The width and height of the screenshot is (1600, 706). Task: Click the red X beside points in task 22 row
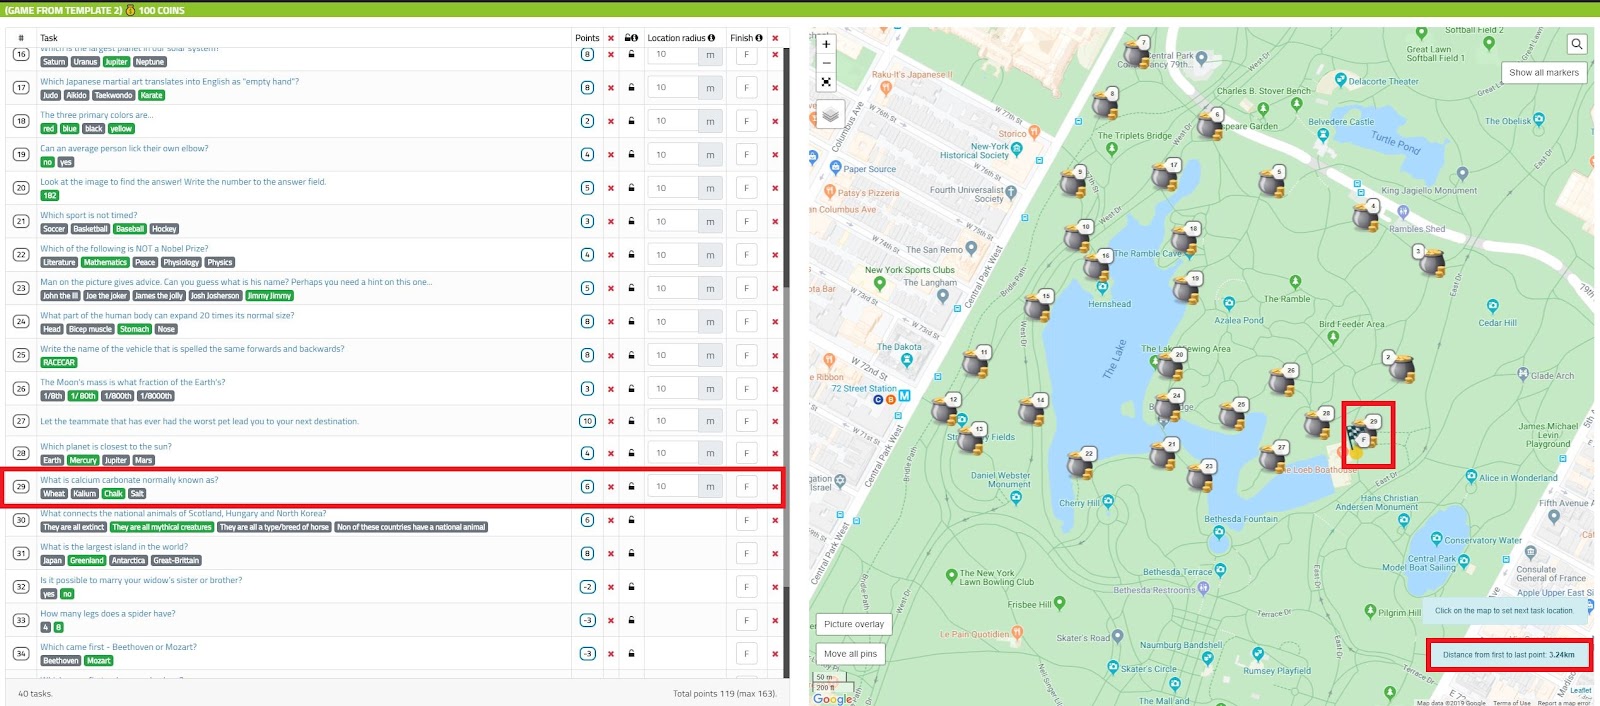(611, 255)
